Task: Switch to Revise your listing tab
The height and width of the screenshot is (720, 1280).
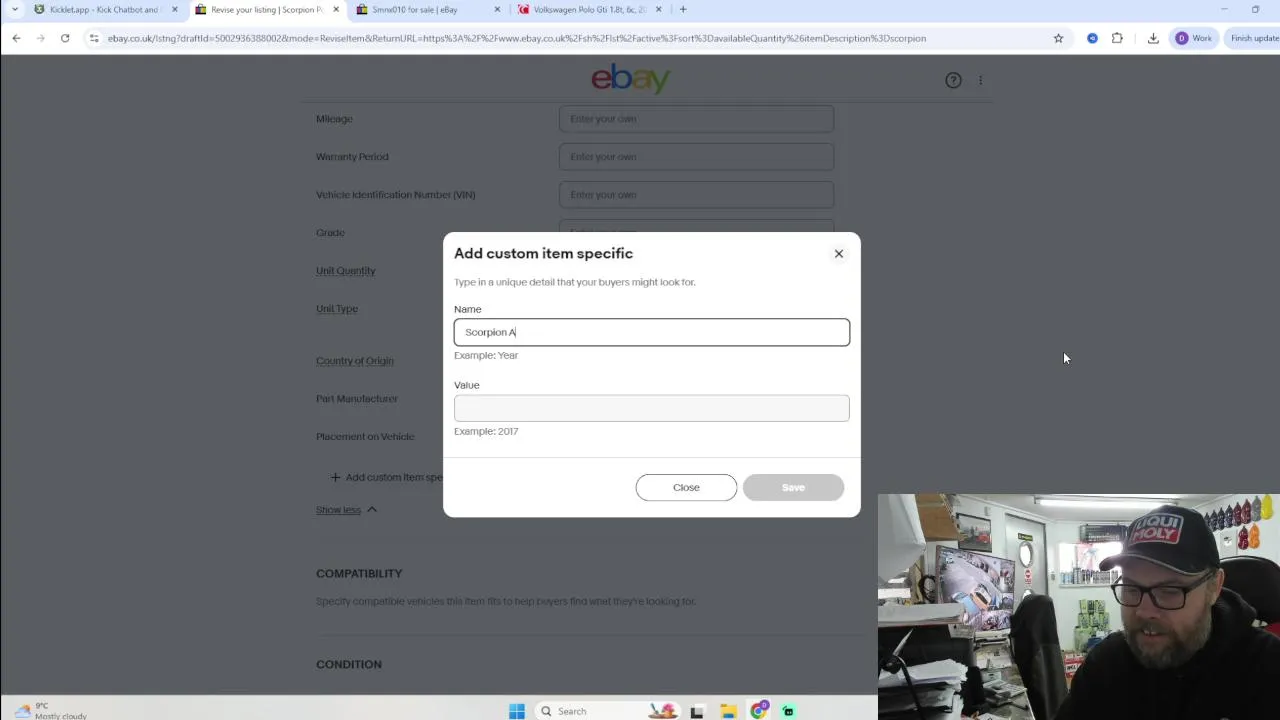Action: [x=266, y=10]
